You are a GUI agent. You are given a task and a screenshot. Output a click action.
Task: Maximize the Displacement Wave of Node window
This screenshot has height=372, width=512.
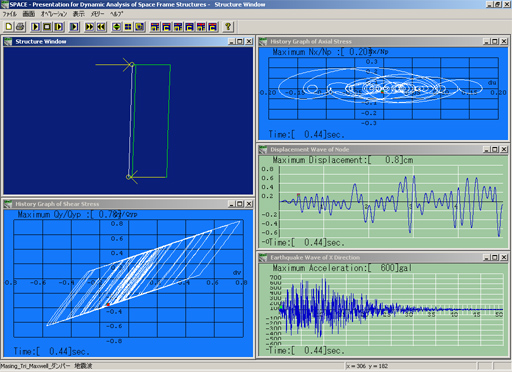click(495, 150)
